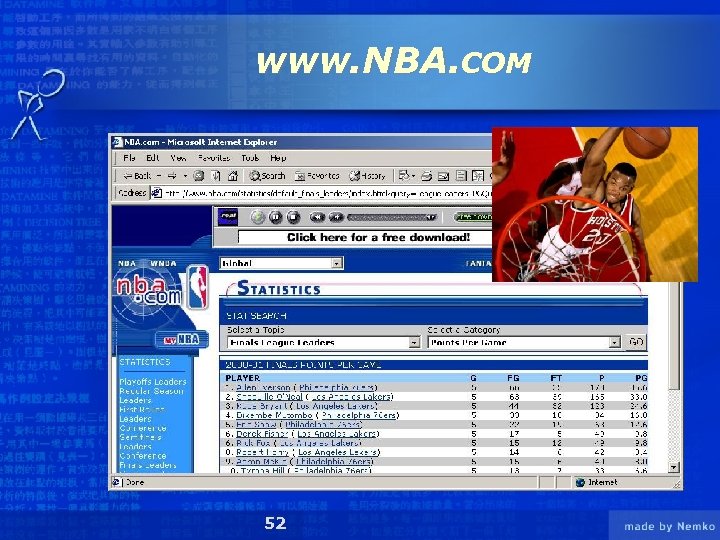
Task: Click the Back arrow in IE toolbar
Action: click(x=137, y=175)
